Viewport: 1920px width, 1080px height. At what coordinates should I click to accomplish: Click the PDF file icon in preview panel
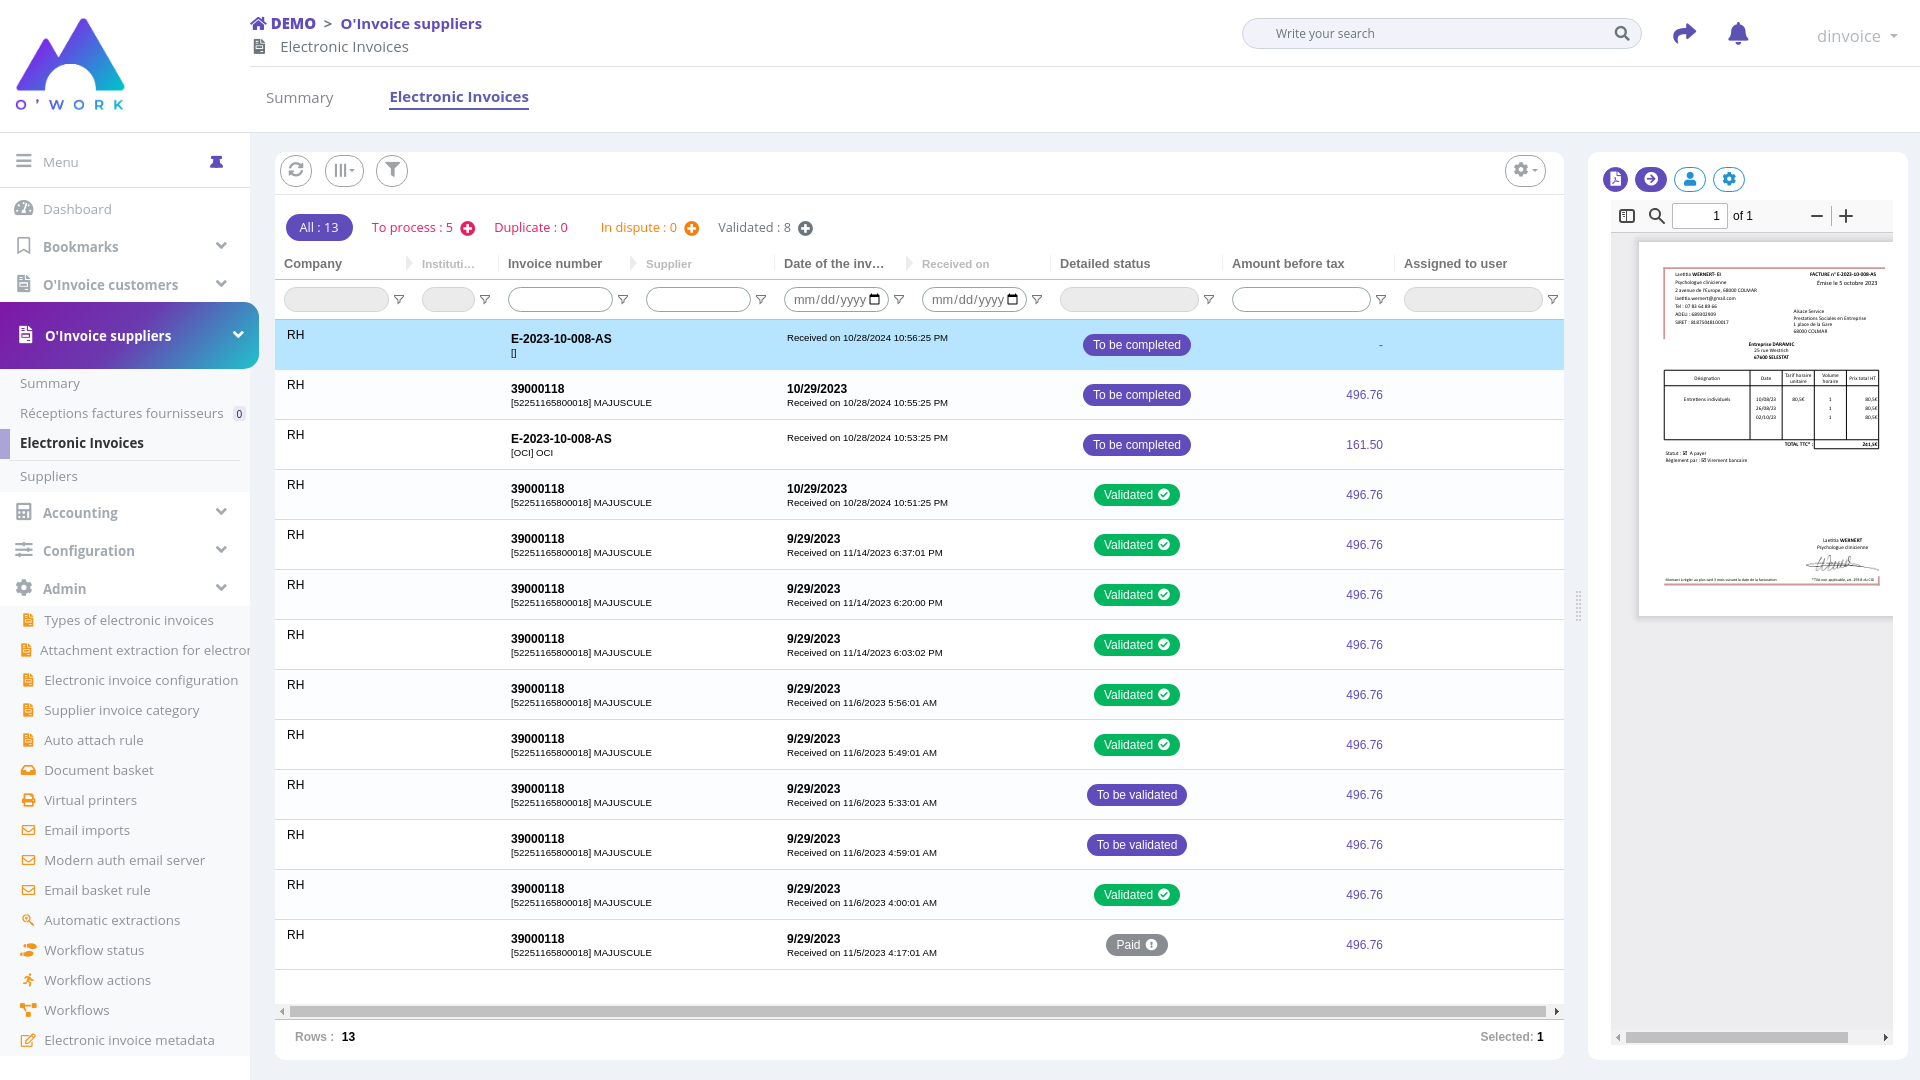(1615, 179)
